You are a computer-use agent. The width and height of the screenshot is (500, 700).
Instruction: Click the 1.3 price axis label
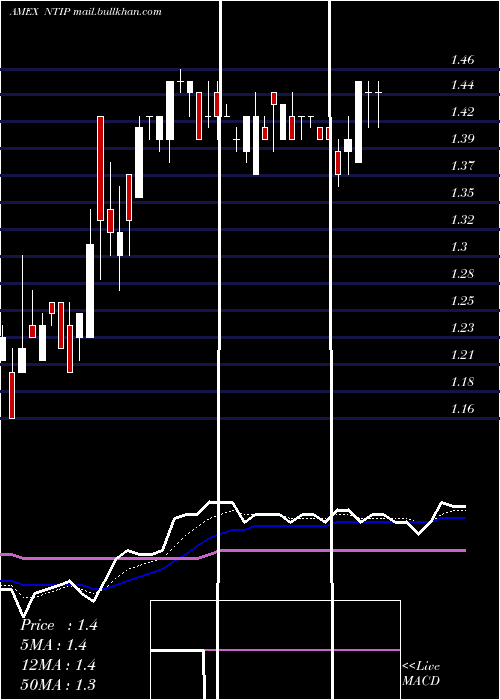458,246
